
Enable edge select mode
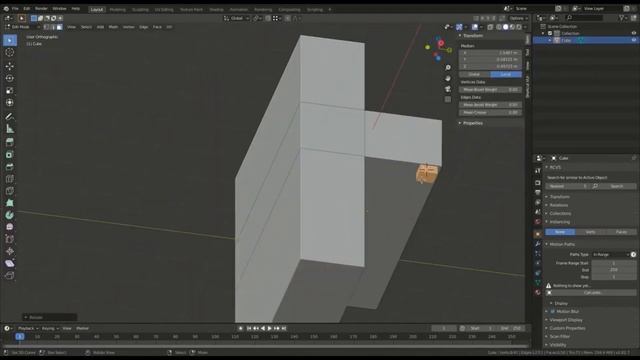pyautogui.click(x=53, y=27)
